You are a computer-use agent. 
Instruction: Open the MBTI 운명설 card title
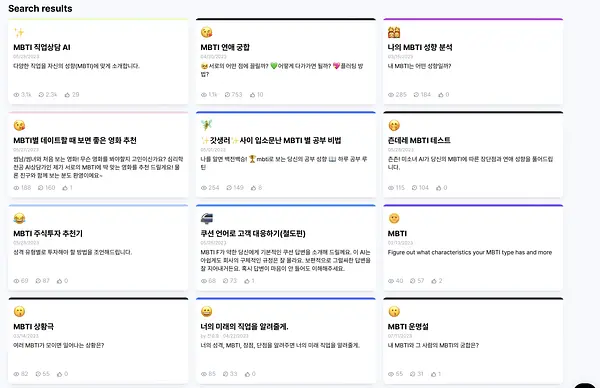[408, 327]
